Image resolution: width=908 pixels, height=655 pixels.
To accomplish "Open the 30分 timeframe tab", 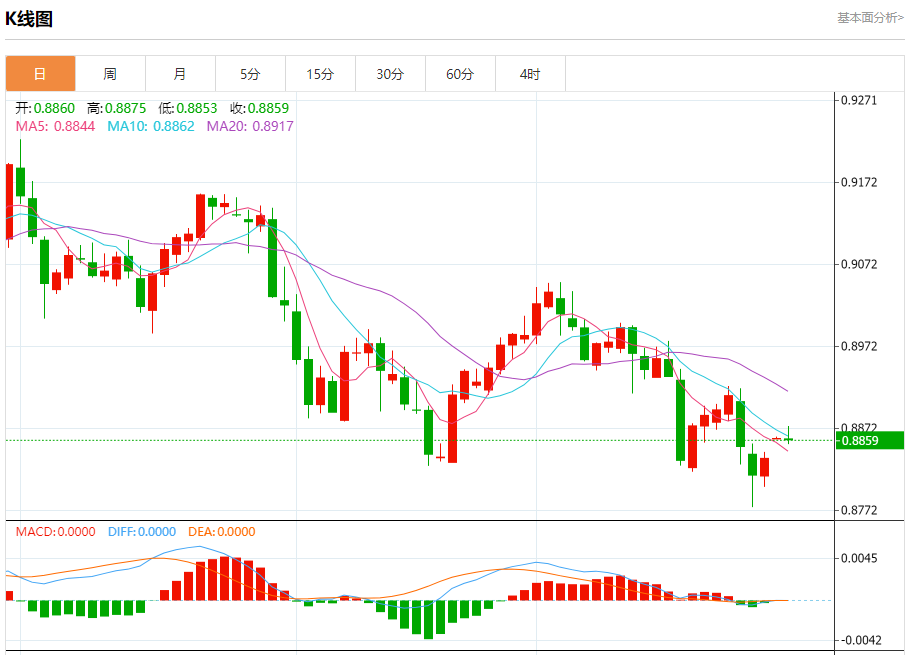I will (390, 74).
